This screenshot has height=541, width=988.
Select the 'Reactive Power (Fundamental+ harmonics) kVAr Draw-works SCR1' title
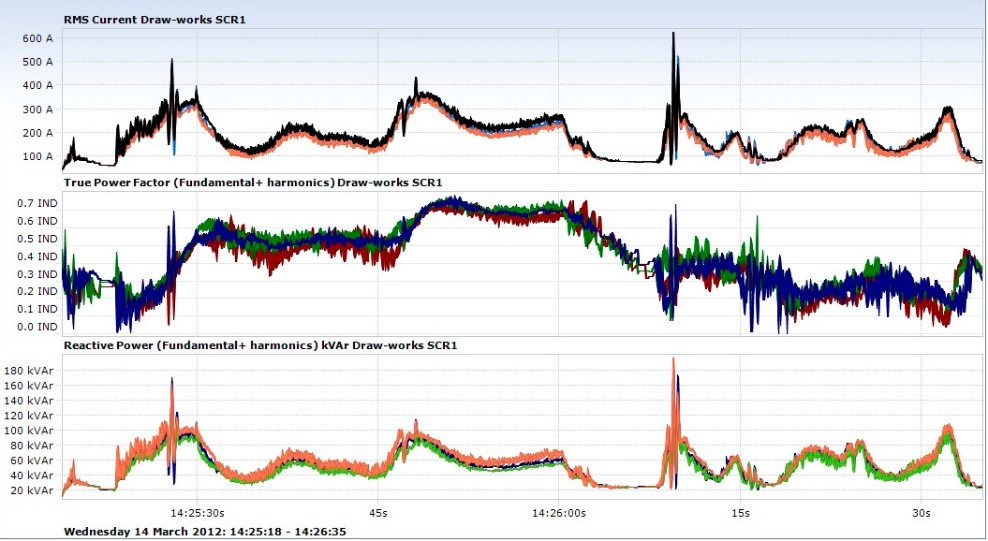click(260, 345)
